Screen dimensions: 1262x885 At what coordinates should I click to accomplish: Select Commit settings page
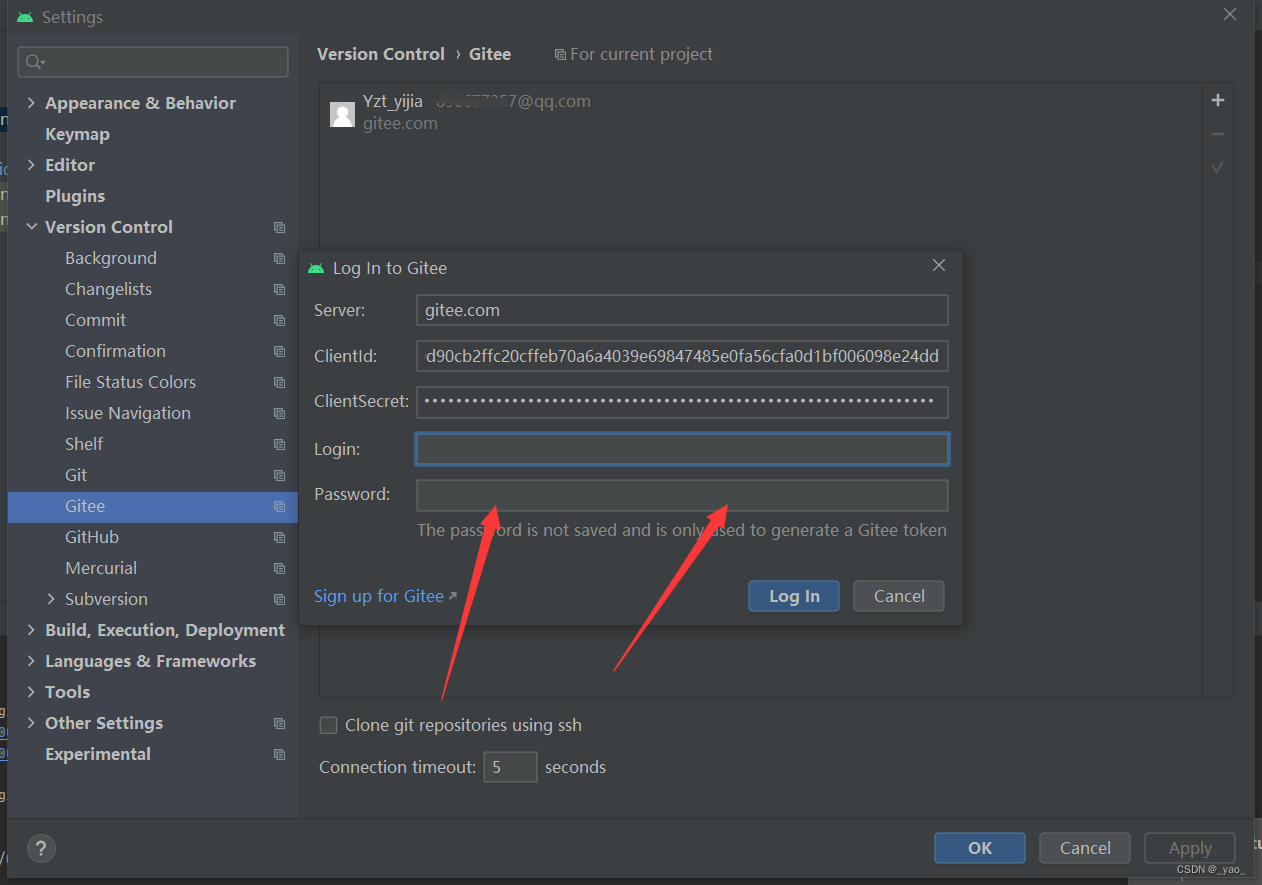point(96,320)
